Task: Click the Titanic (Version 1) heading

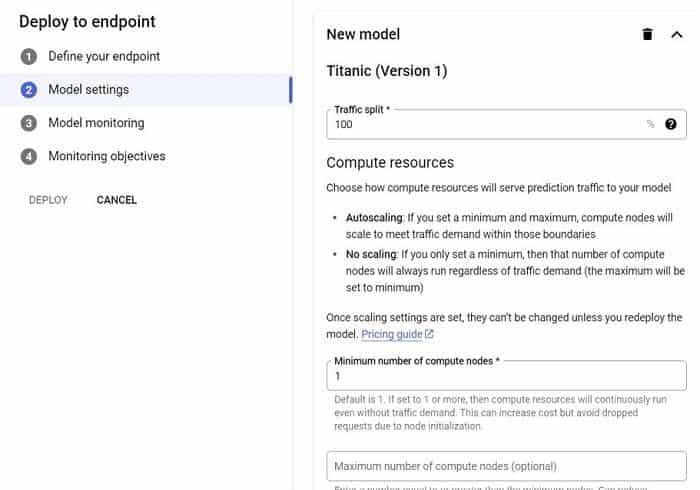Action: click(x=387, y=71)
